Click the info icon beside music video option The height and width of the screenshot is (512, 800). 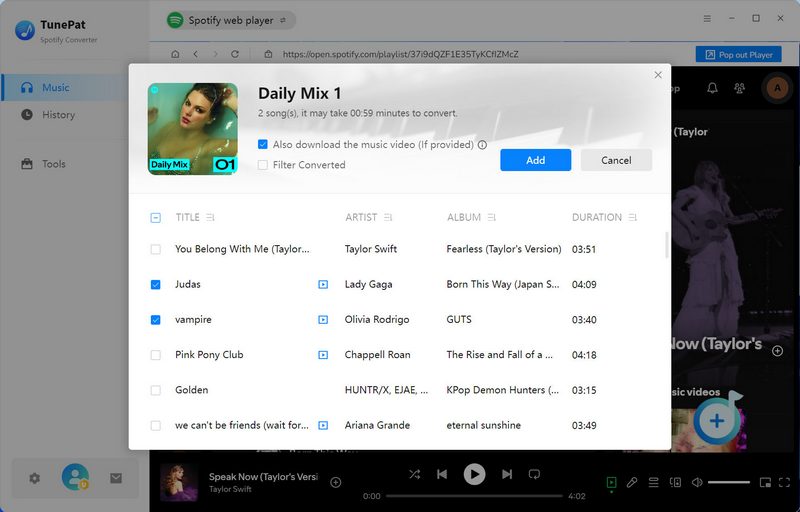pyautogui.click(x=482, y=145)
